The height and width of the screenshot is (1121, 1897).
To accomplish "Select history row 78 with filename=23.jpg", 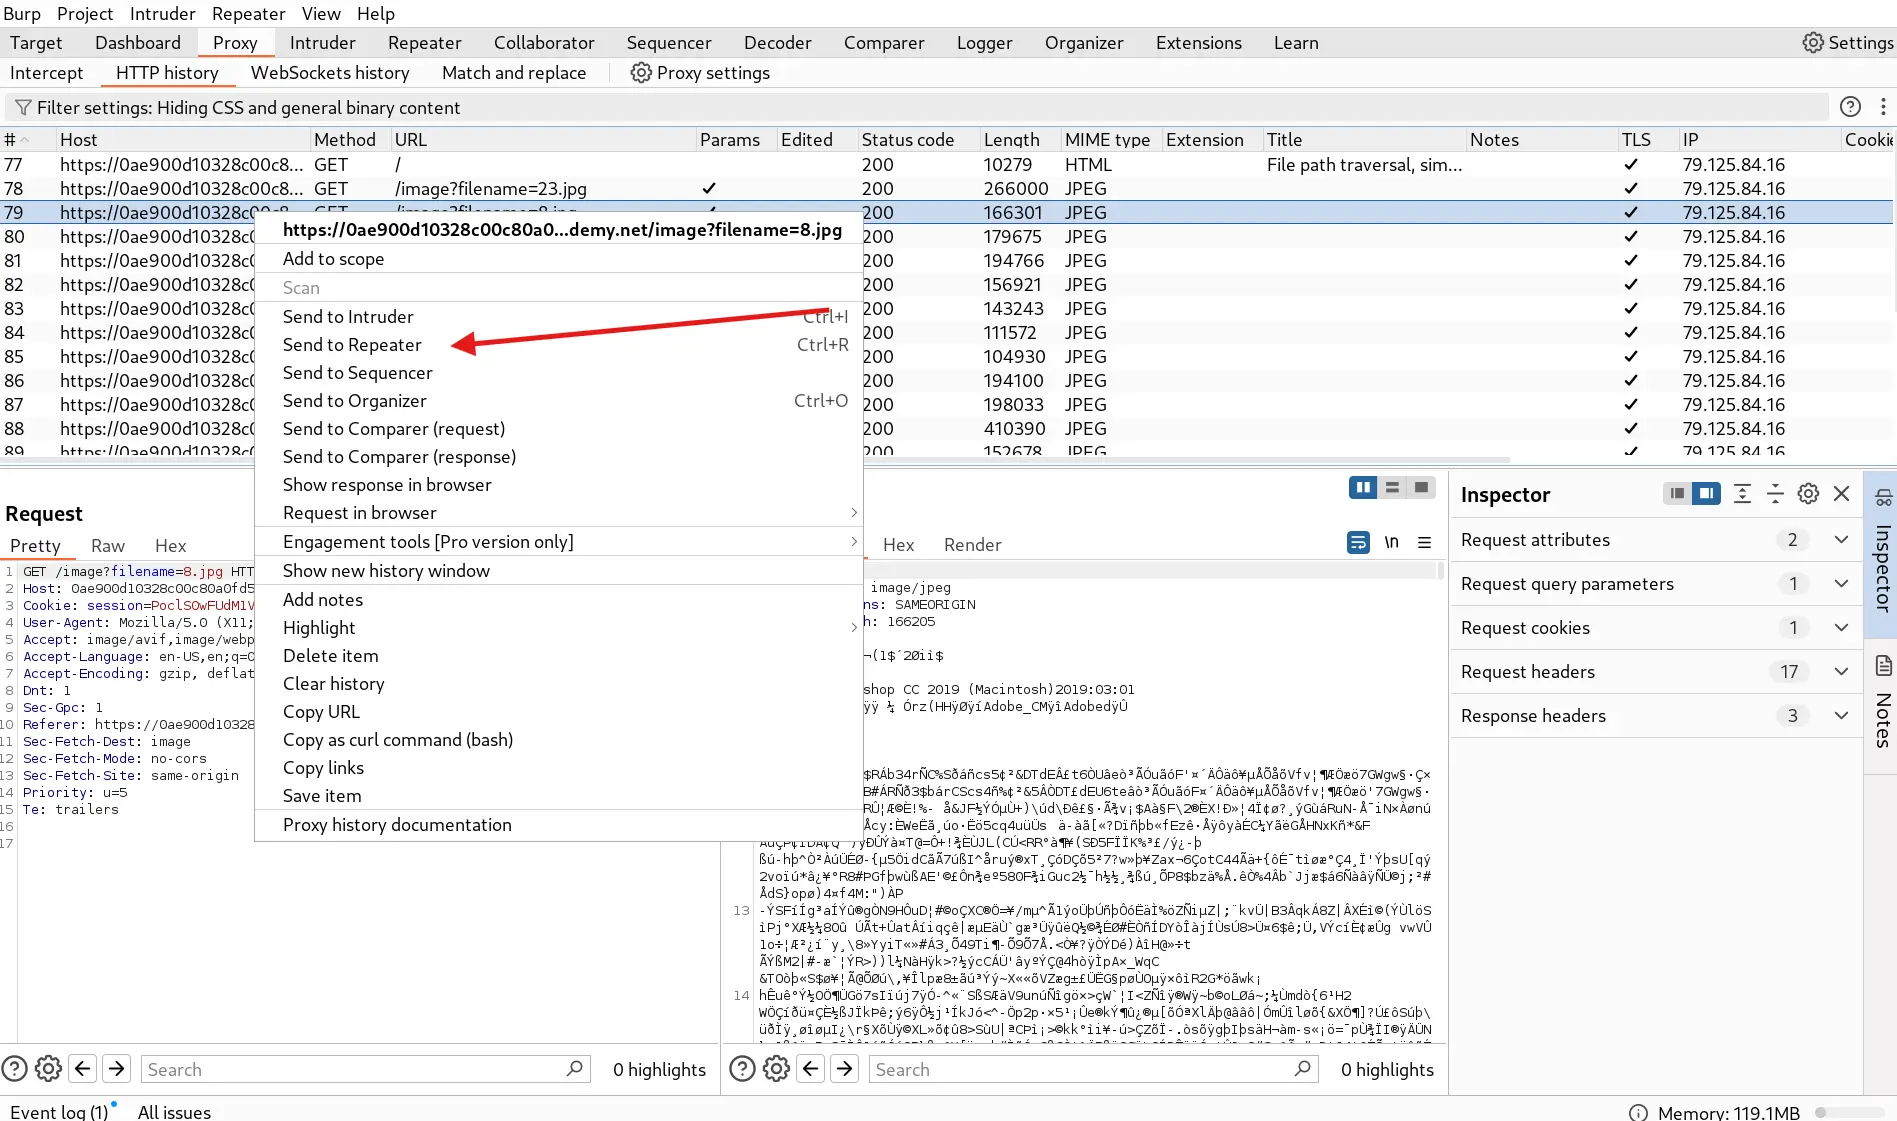I will (x=946, y=188).
